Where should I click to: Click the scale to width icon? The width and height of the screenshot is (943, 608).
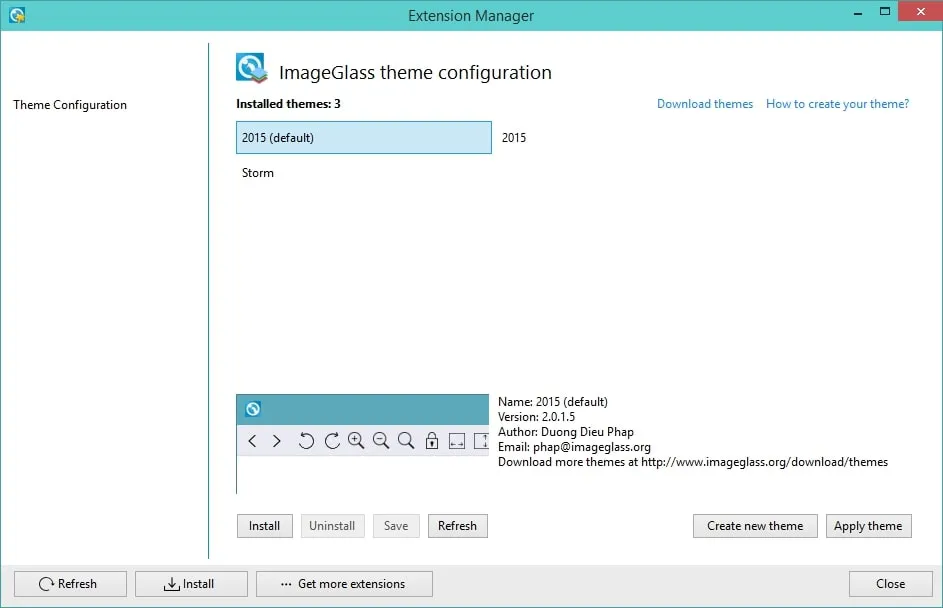457,441
